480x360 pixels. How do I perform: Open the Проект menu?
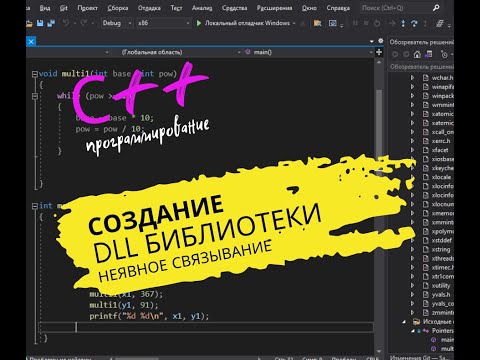click(87, 8)
